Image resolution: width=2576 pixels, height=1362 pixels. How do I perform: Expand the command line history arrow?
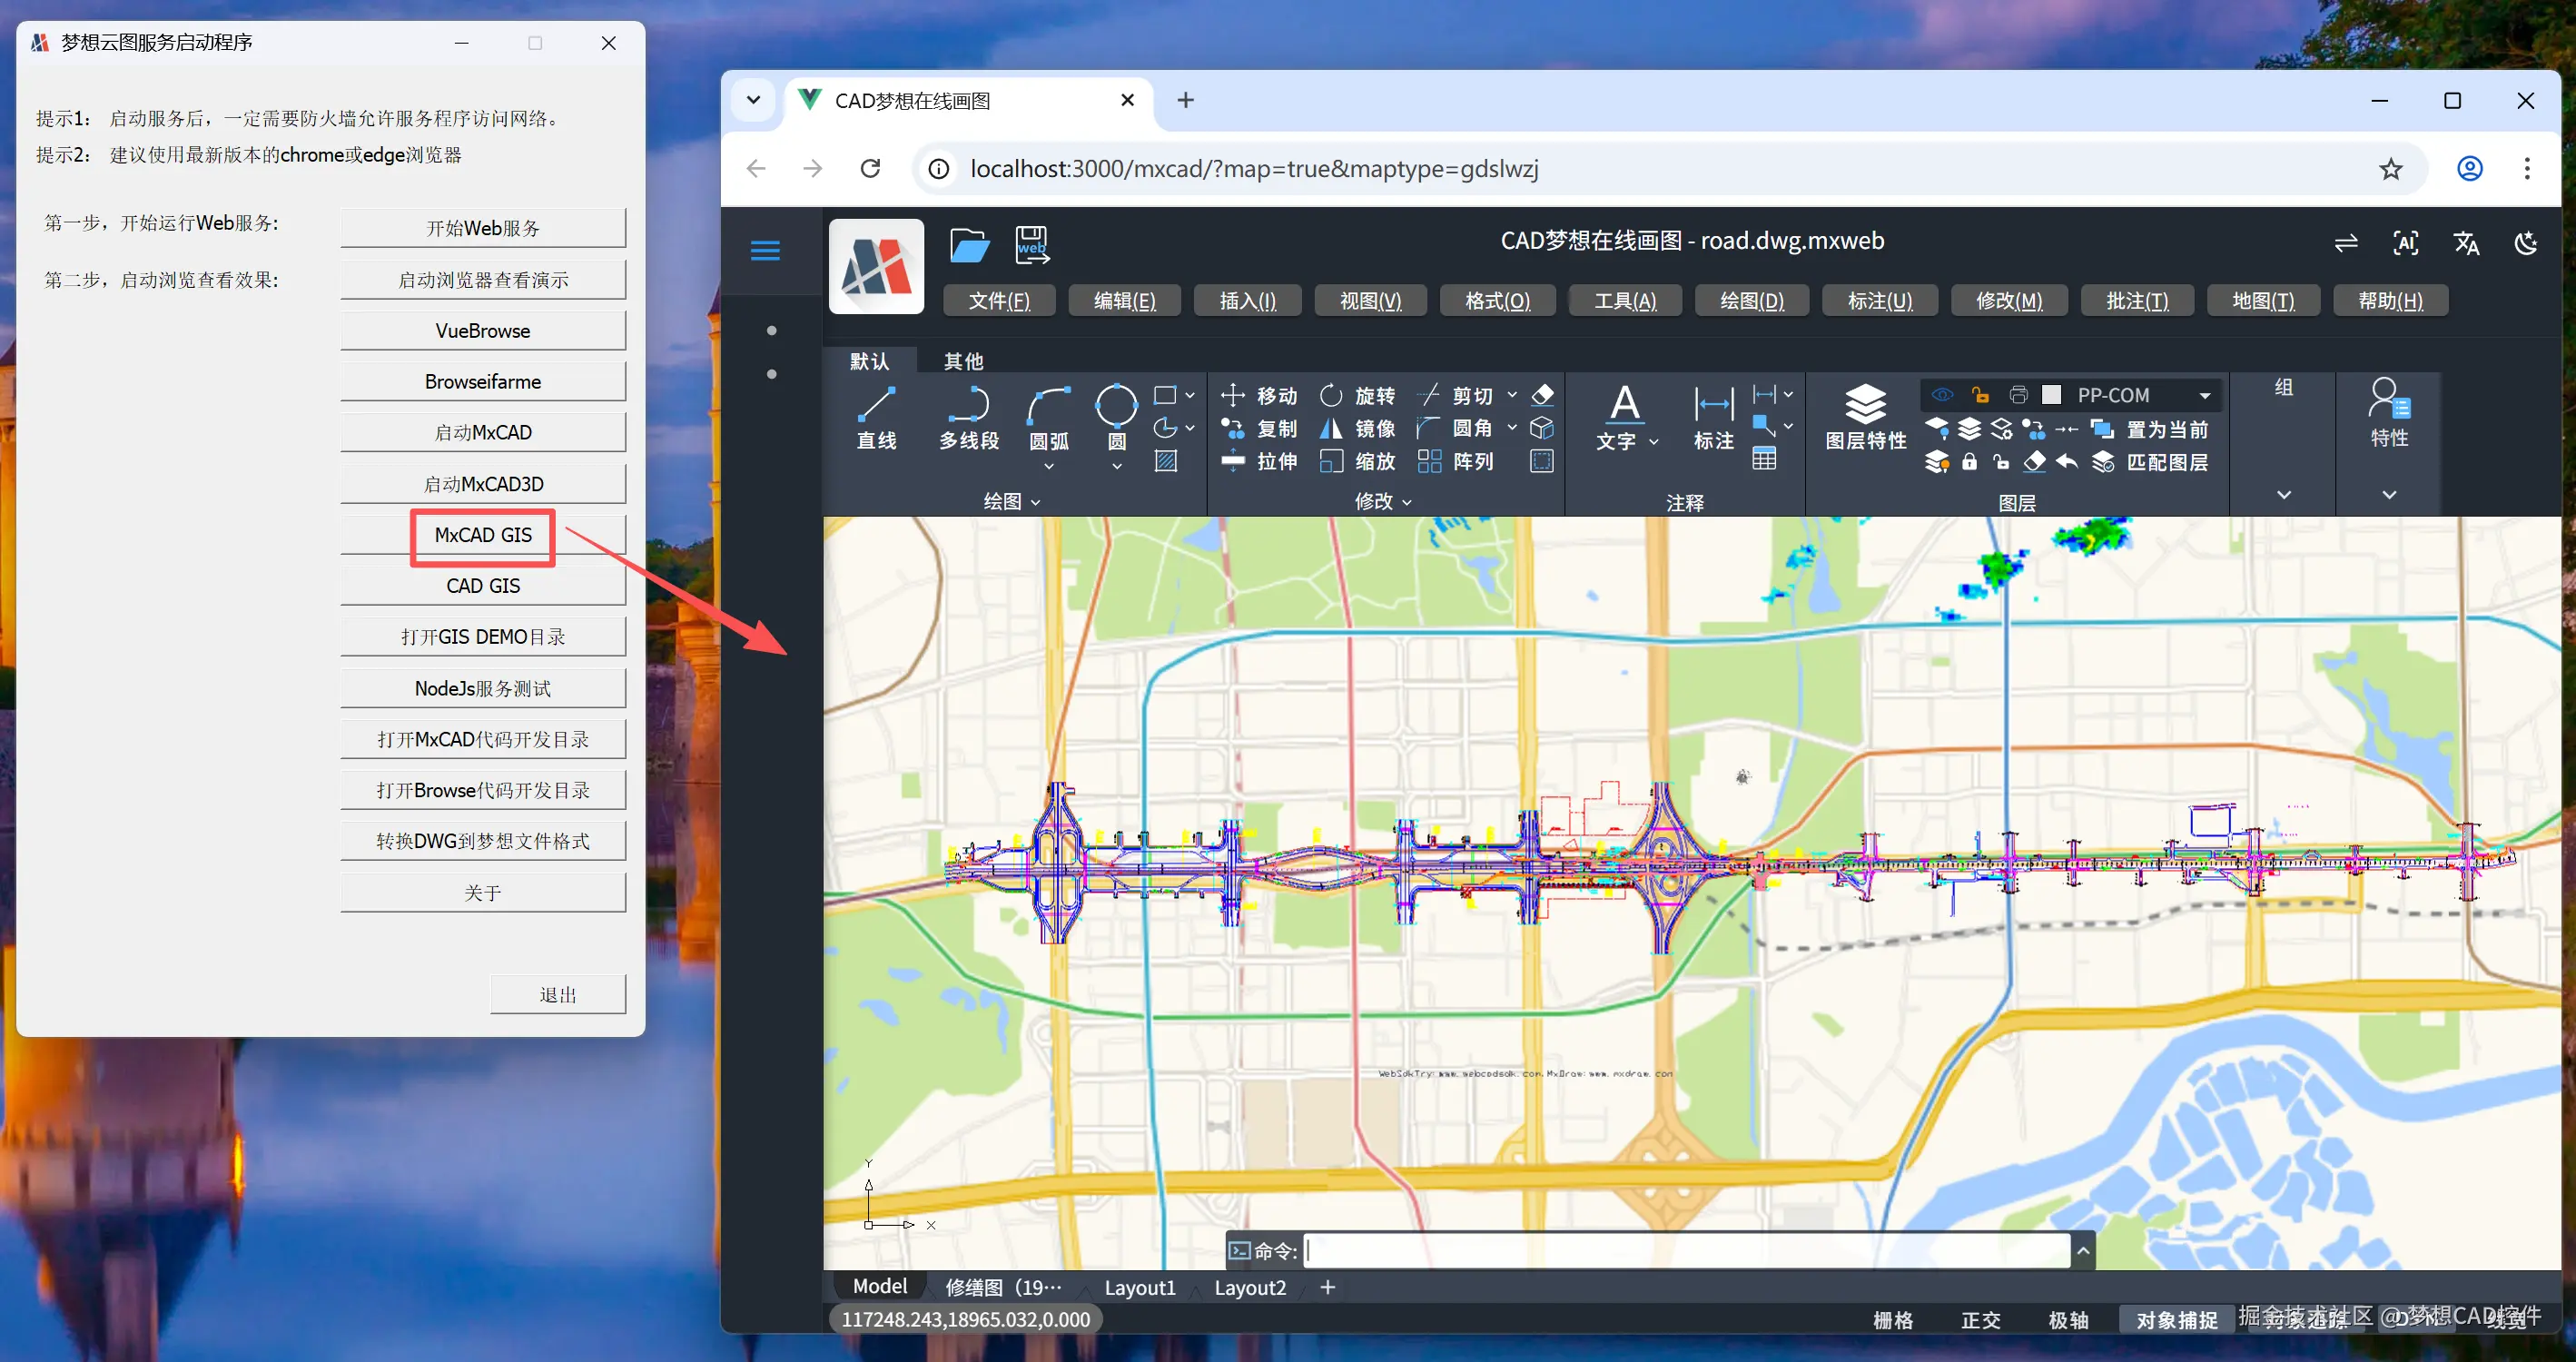point(2083,1250)
